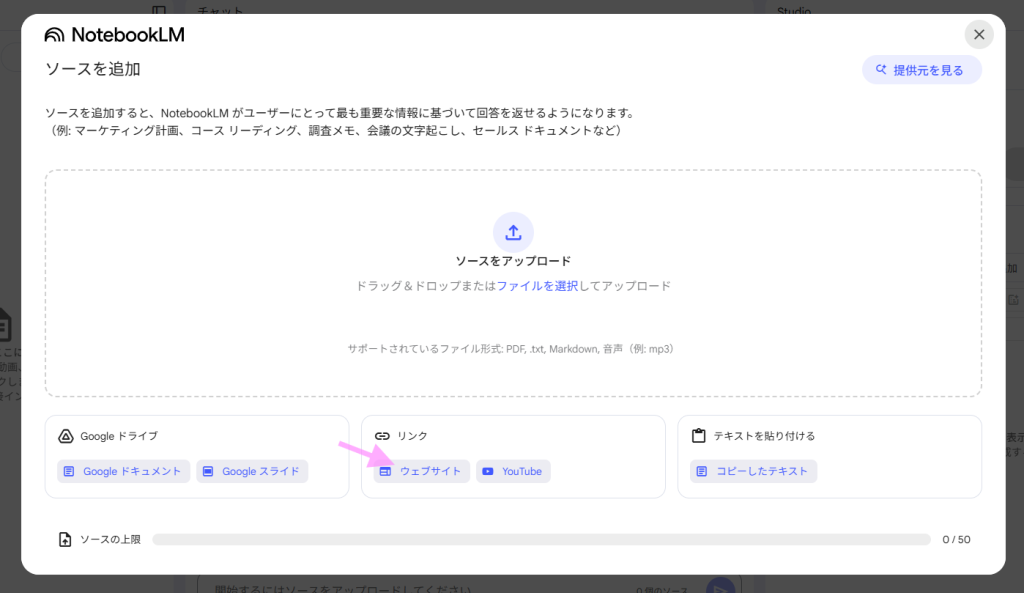The width and height of the screenshot is (1024, 593).
Task: Add a Google ドキュメント source
Action: click(123, 472)
